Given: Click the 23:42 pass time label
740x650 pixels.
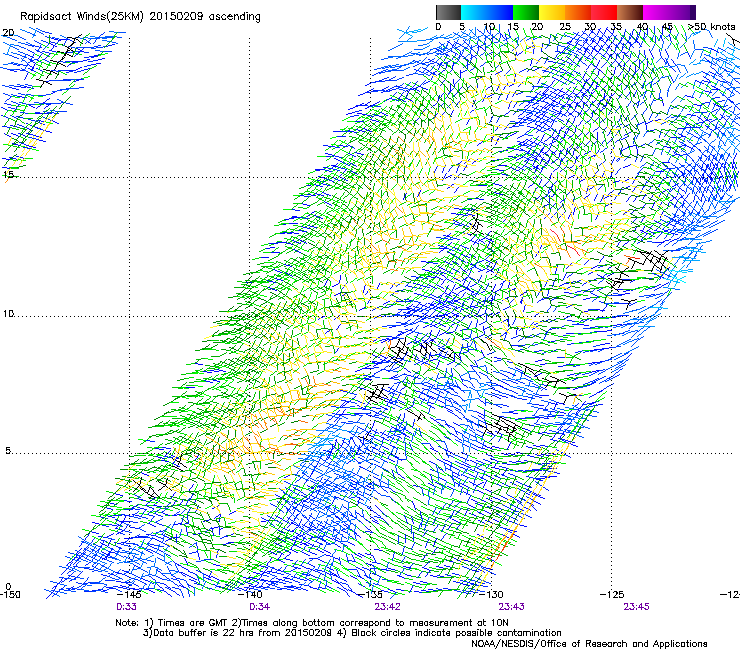Looking at the screenshot, I should (x=387, y=607).
